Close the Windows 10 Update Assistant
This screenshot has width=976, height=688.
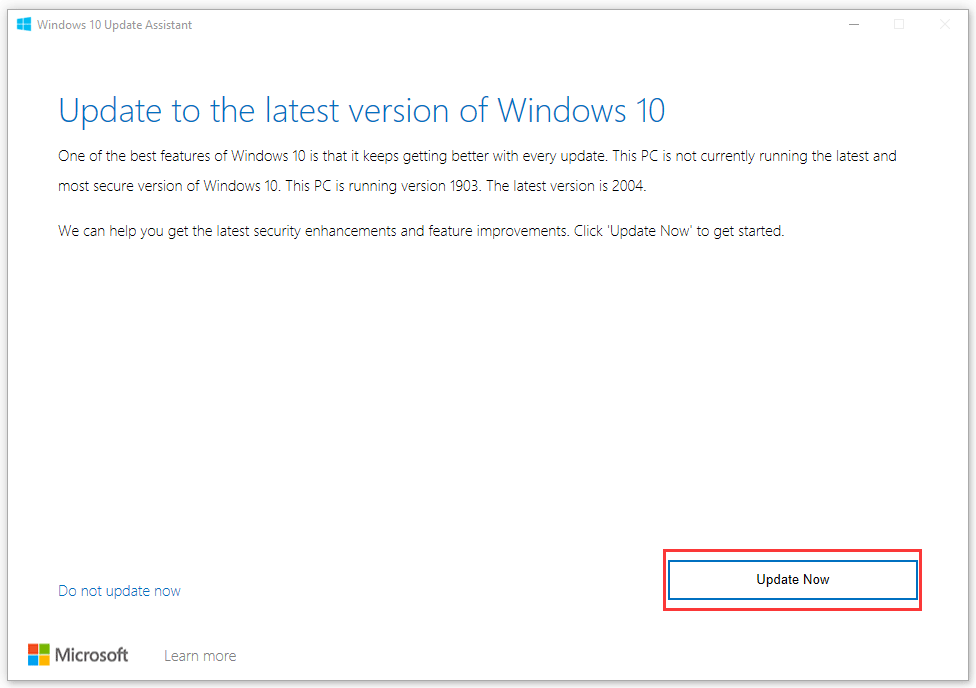(945, 23)
